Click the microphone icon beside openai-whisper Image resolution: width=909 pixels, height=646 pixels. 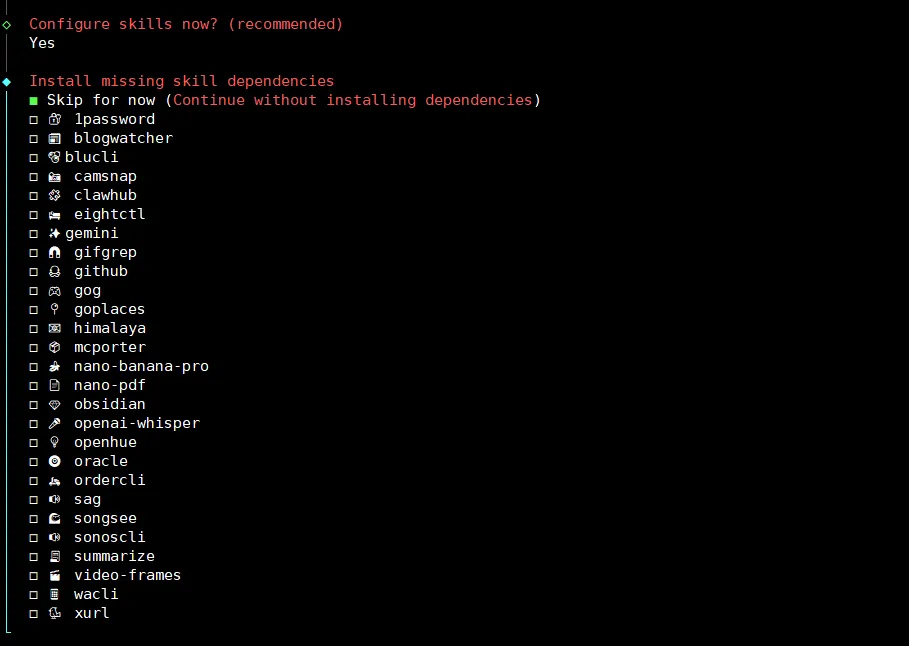55,423
